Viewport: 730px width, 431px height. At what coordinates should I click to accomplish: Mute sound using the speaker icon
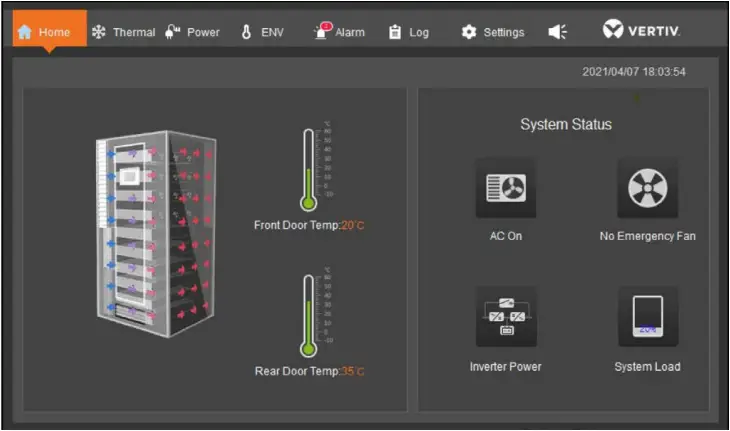[x=558, y=32]
